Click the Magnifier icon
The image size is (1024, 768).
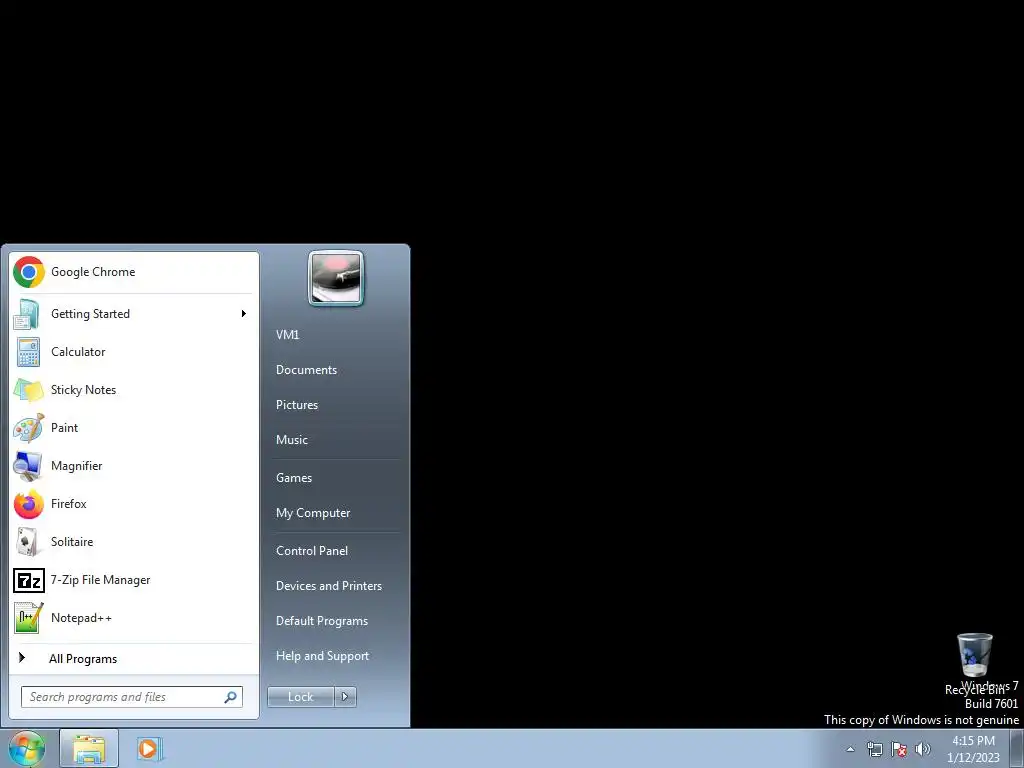click(28, 466)
